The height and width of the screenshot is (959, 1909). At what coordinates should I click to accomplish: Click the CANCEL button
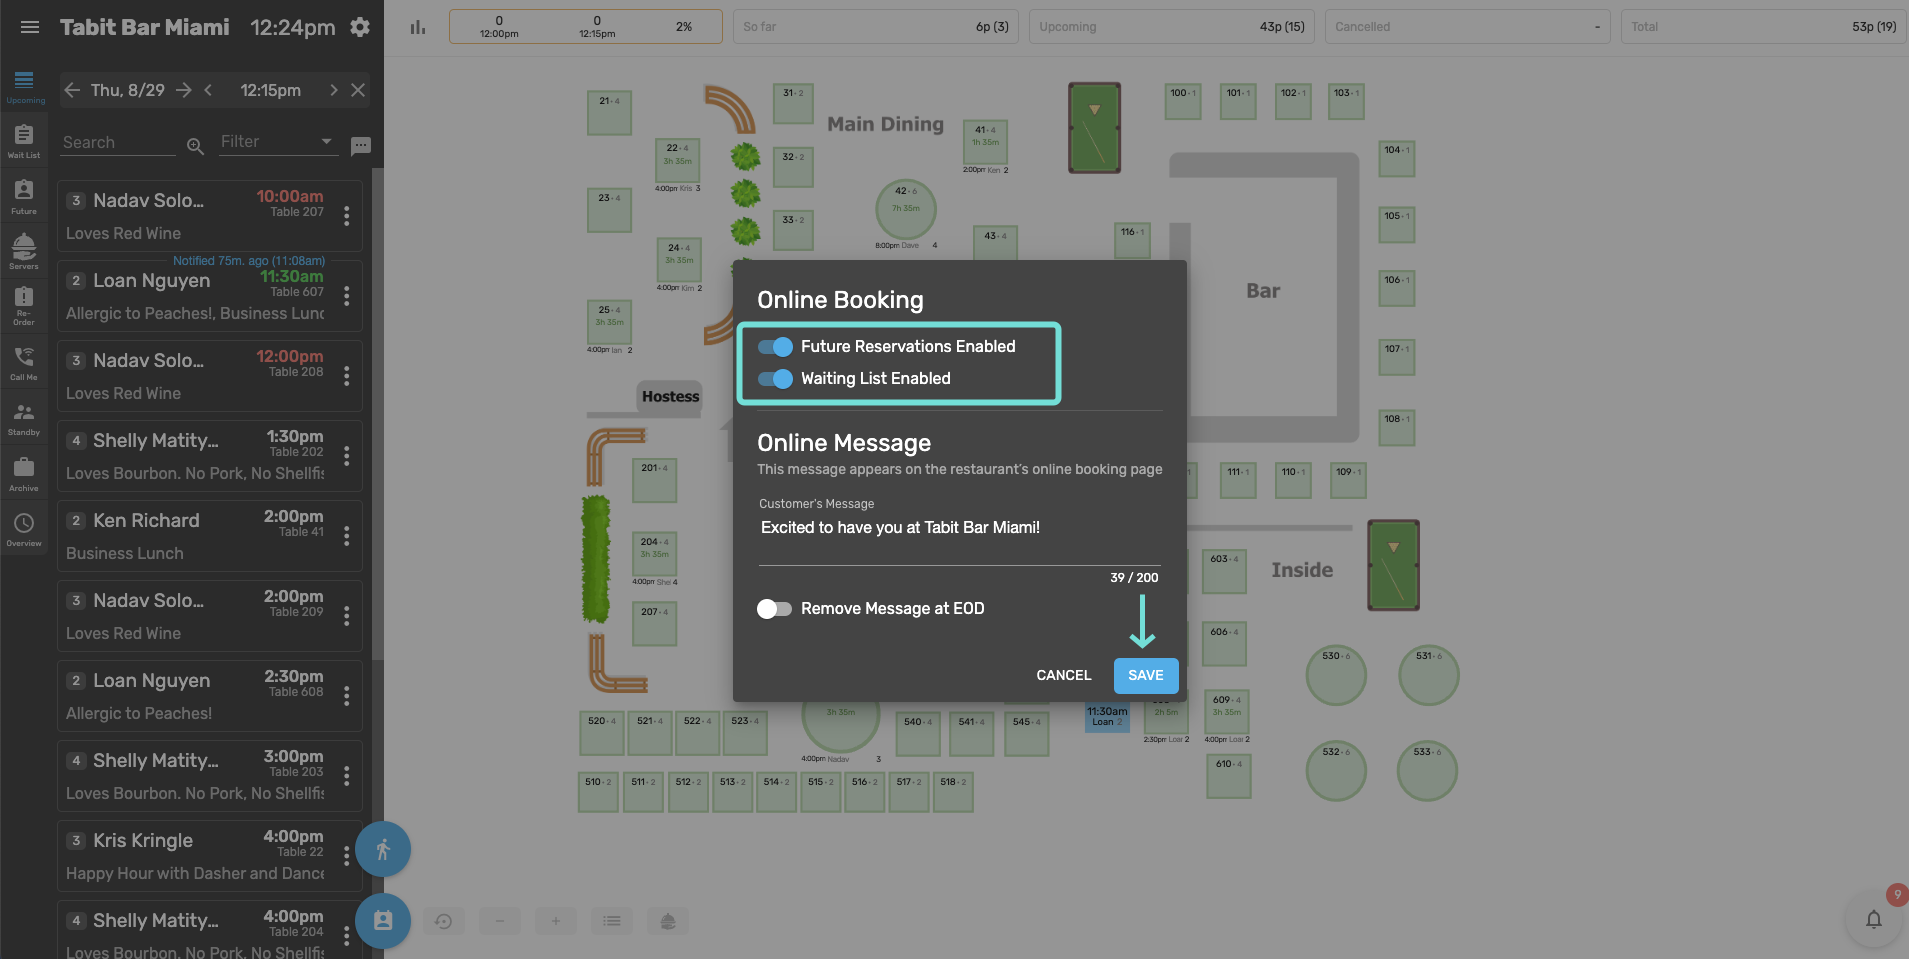[1063, 676]
